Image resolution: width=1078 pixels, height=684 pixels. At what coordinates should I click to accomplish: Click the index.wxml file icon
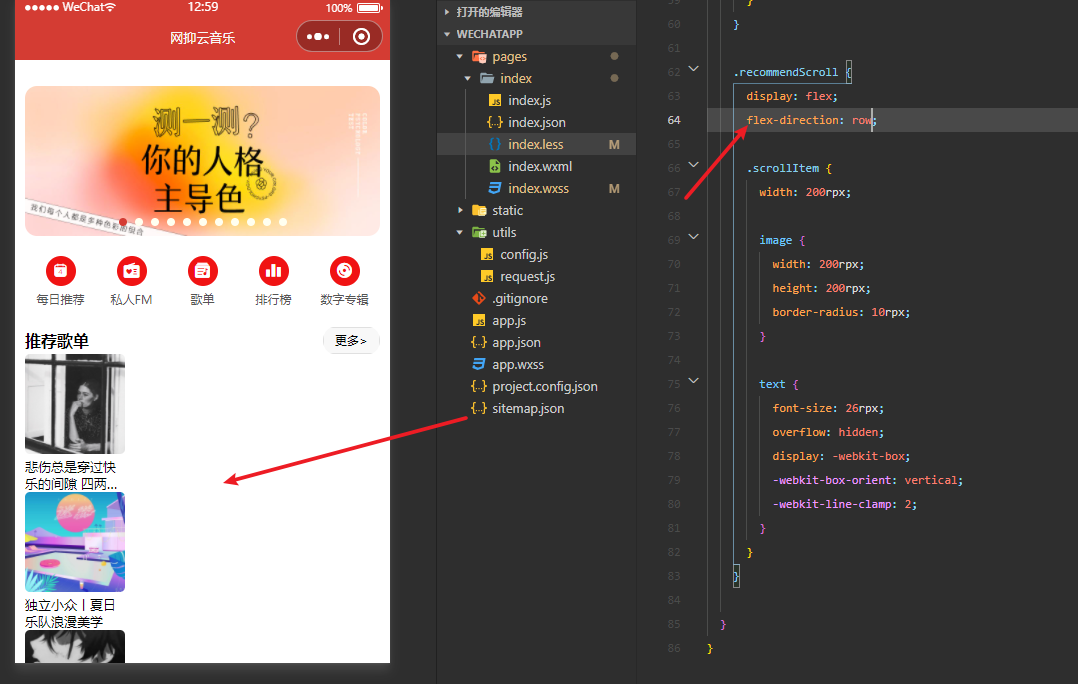point(495,166)
